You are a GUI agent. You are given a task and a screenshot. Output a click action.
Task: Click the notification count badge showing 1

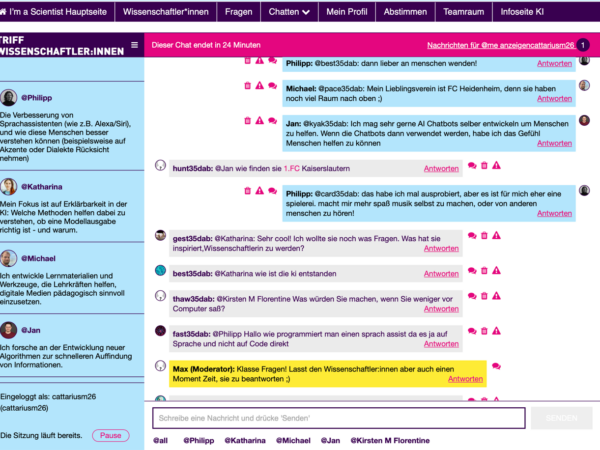583,45
